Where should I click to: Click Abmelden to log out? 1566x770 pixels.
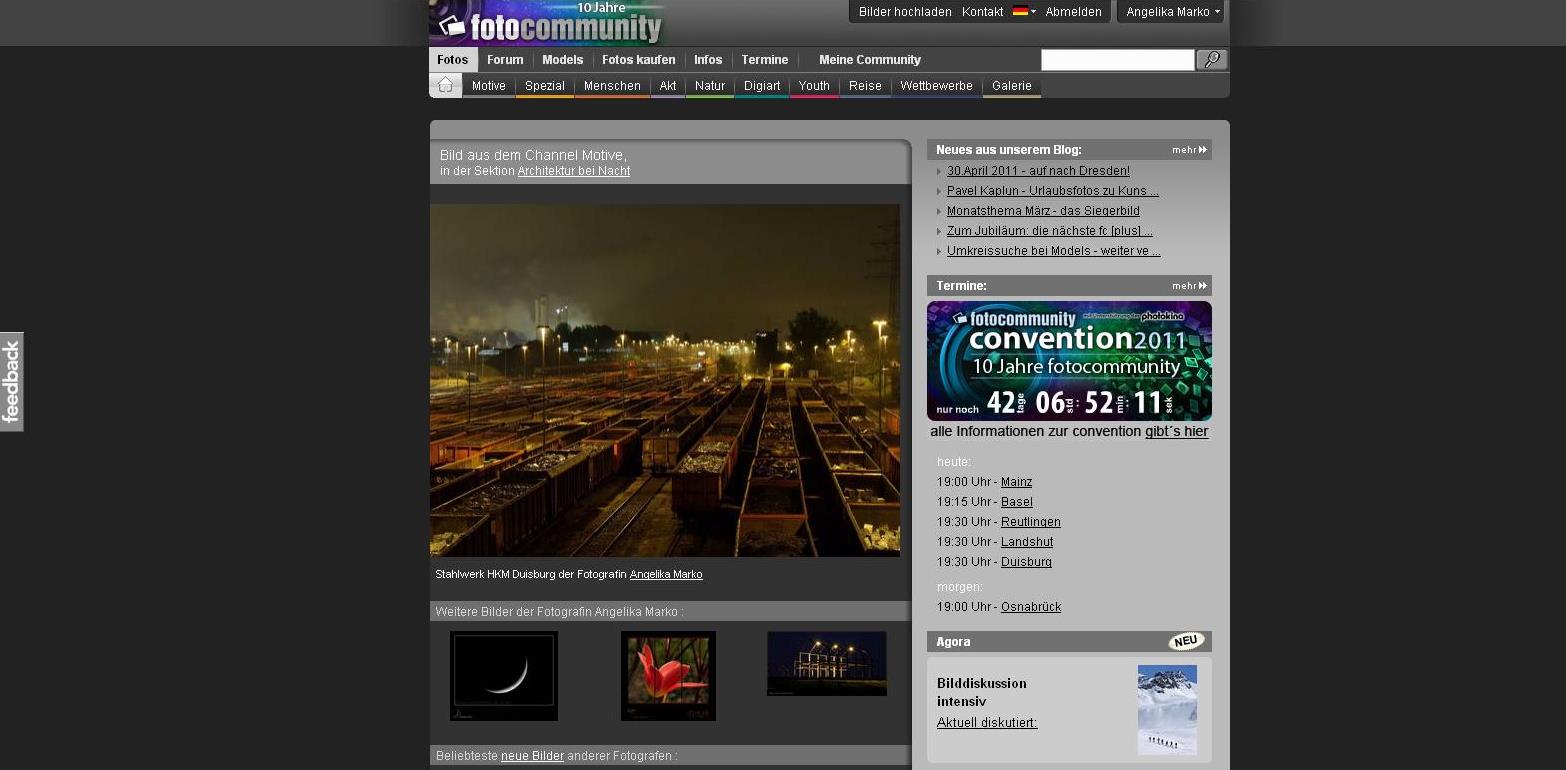(1073, 12)
